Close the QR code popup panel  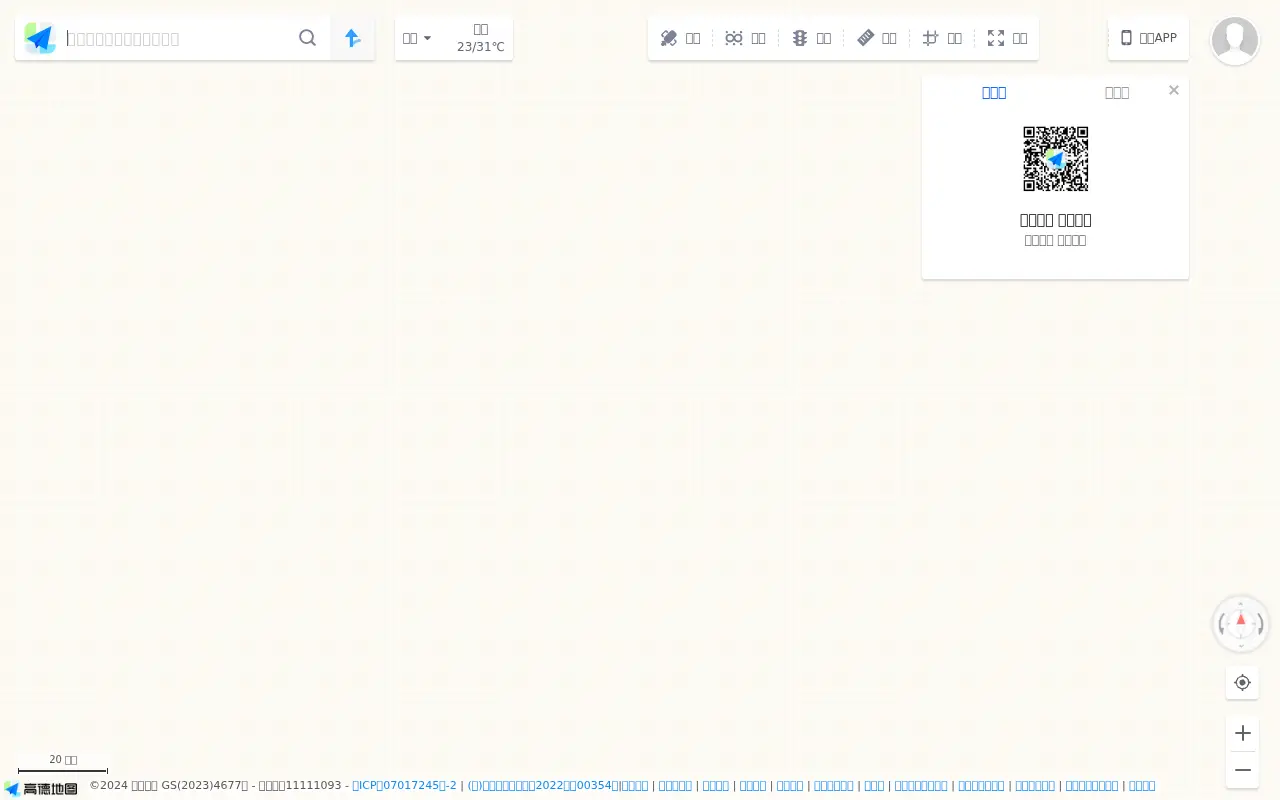tap(1174, 90)
